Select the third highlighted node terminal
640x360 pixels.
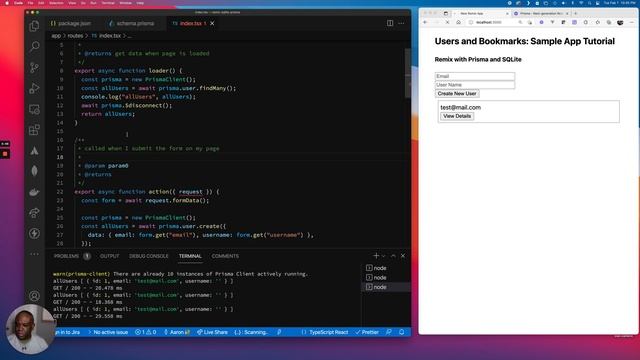(x=386, y=287)
